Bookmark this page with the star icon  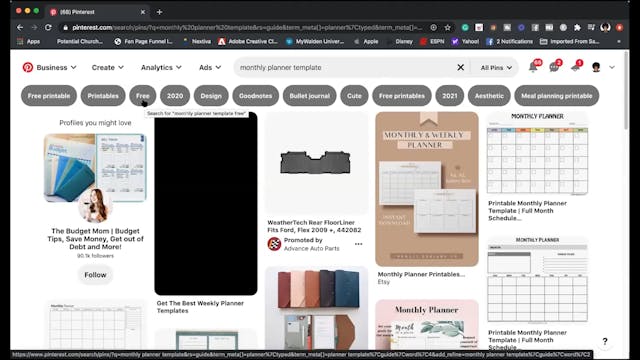coord(448,27)
